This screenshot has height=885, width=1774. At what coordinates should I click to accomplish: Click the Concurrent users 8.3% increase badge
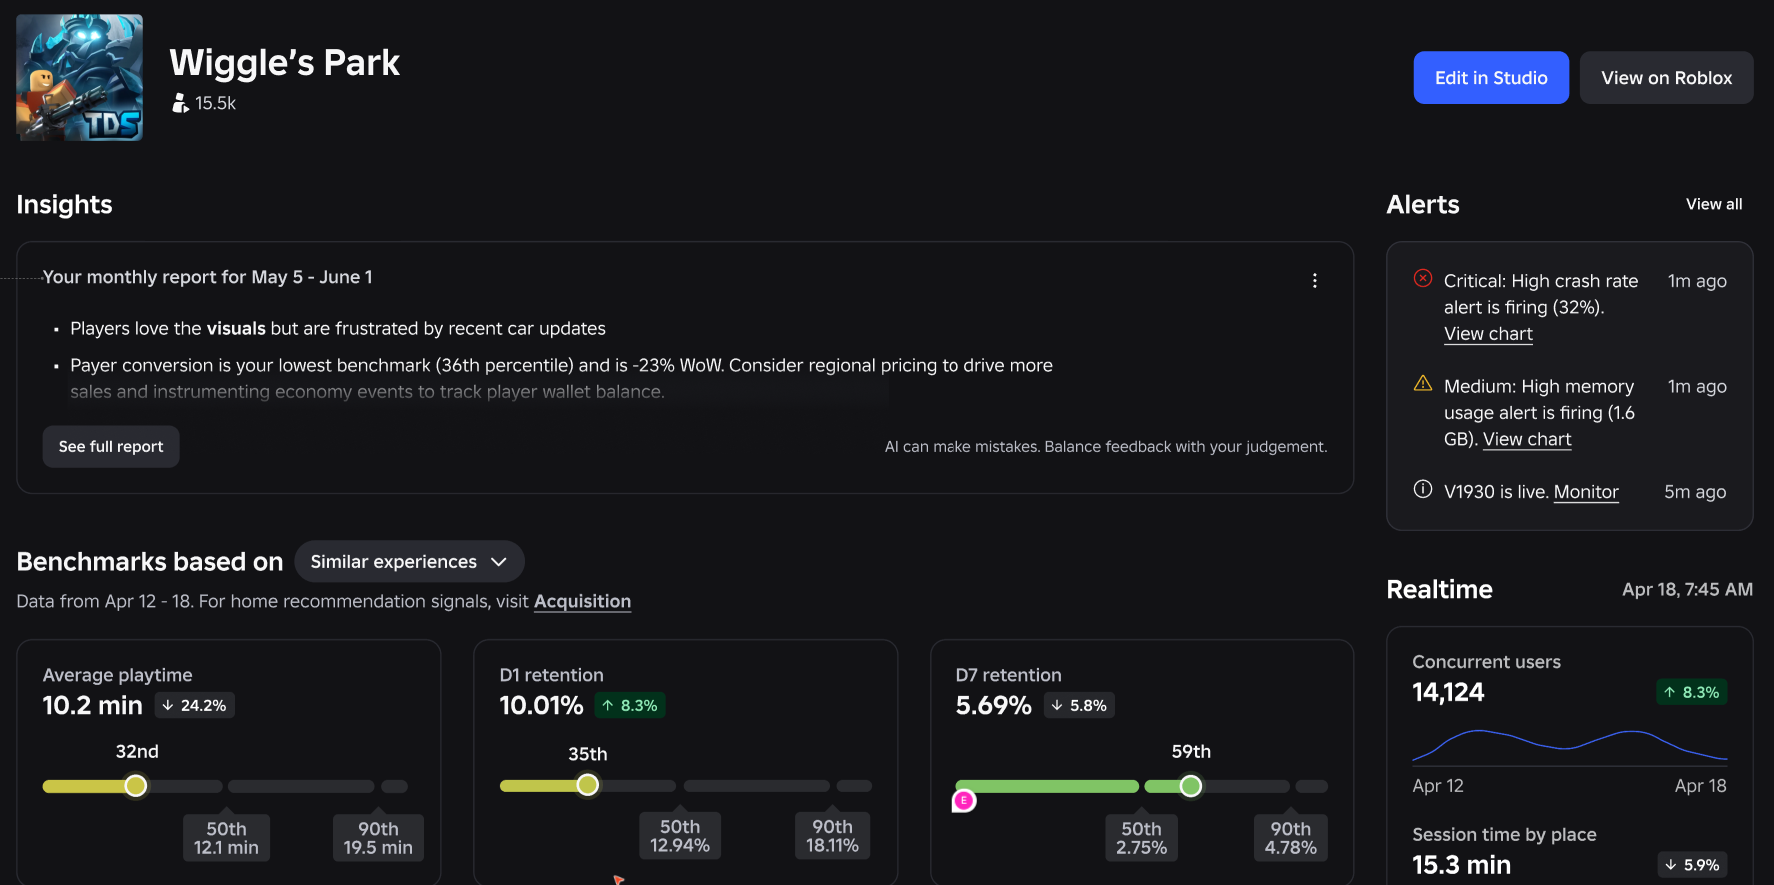pyautogui.click(x=1692, y=692)
